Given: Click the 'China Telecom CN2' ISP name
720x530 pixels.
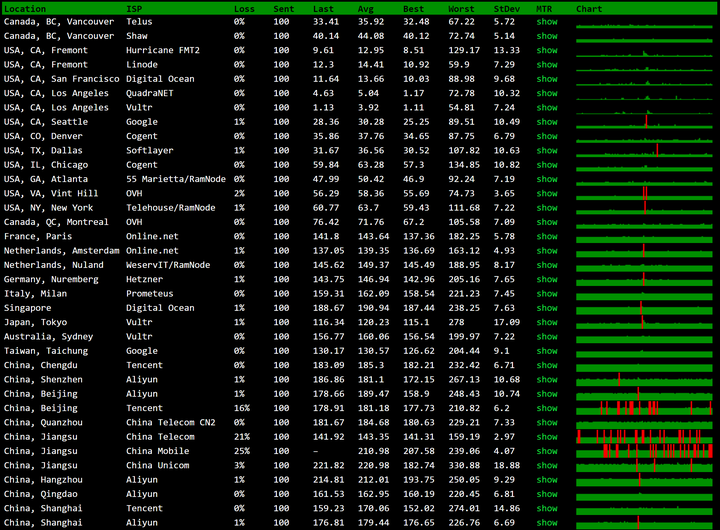Looking at the screenshot, I should 171,423.
